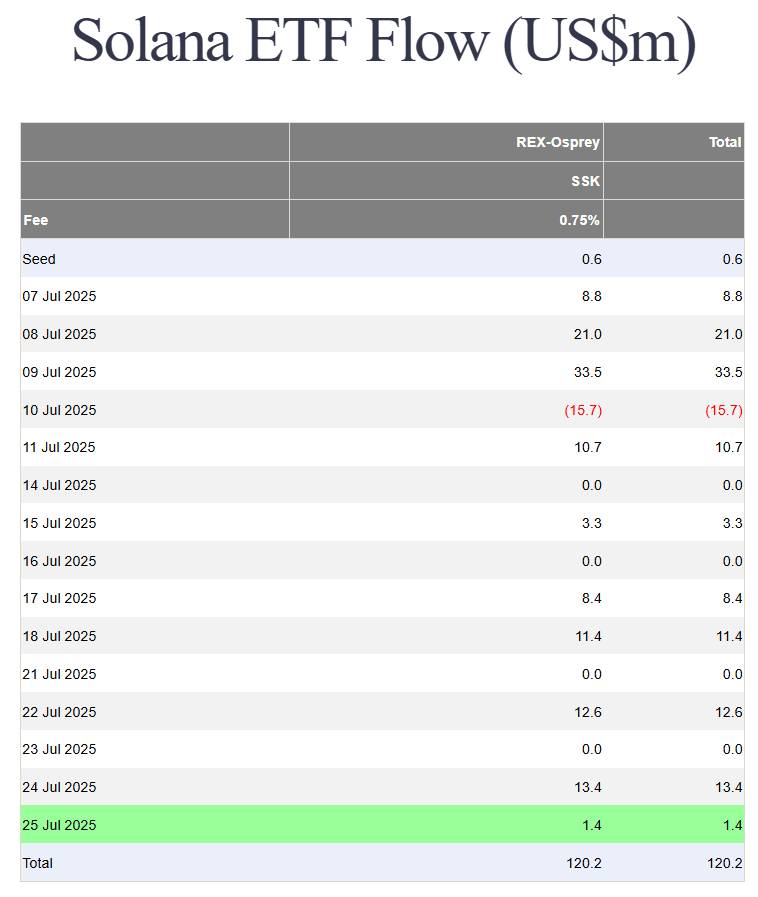758x897 pixels.
Task: Click the 13.4 total on 24 Jul
Action: pos(729,787)
